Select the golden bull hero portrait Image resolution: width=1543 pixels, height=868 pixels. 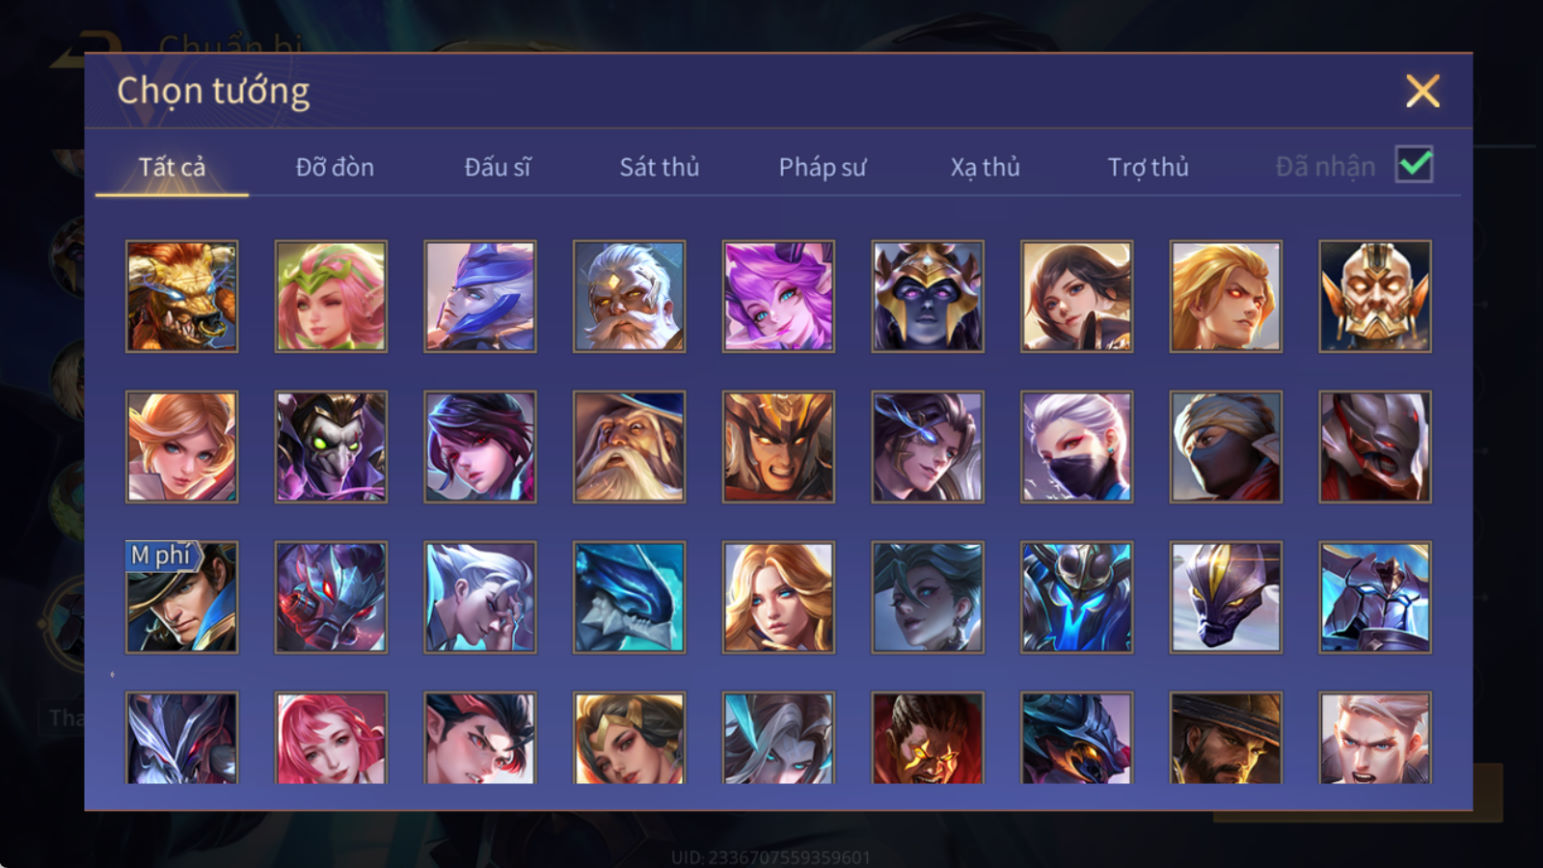181,296
